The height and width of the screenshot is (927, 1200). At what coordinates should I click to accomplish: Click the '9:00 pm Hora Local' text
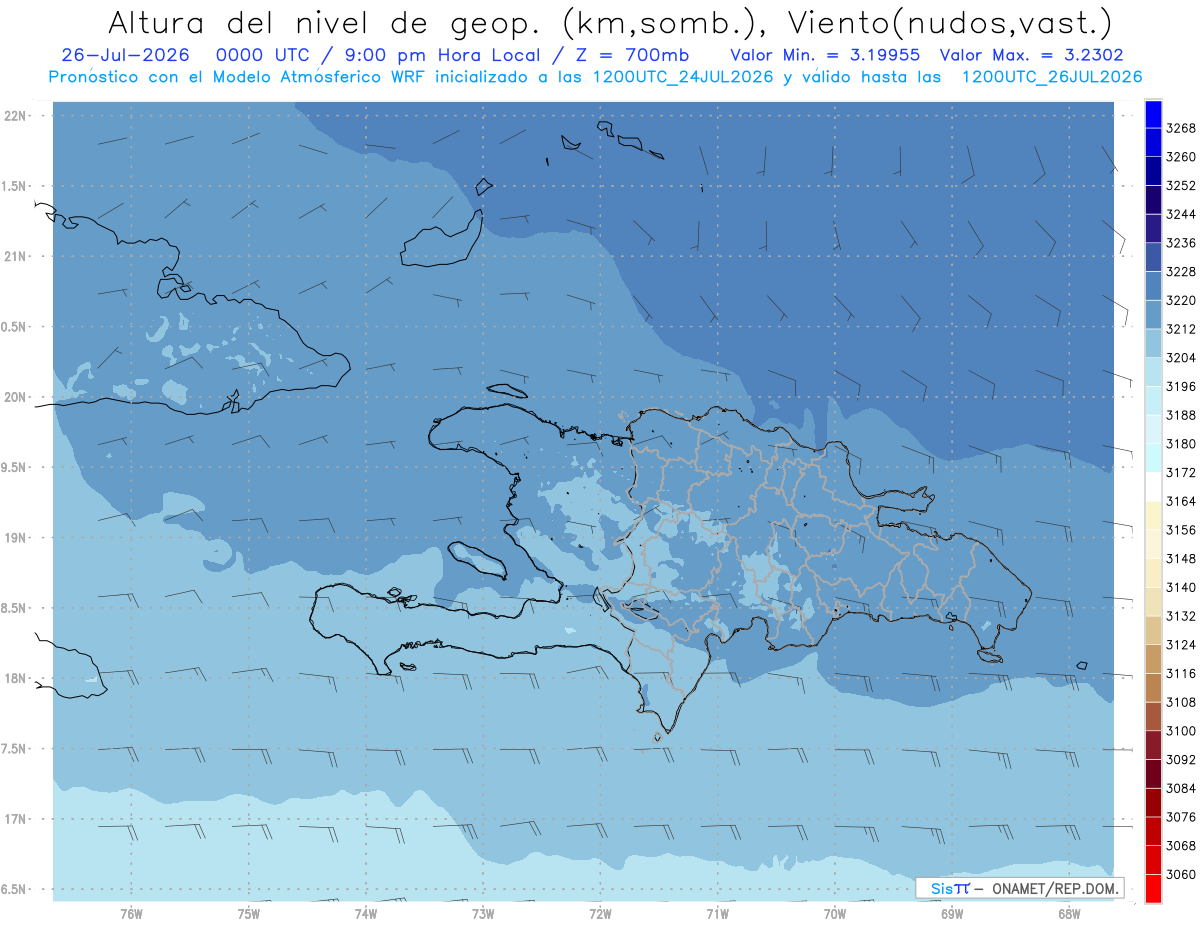[442, 55]
